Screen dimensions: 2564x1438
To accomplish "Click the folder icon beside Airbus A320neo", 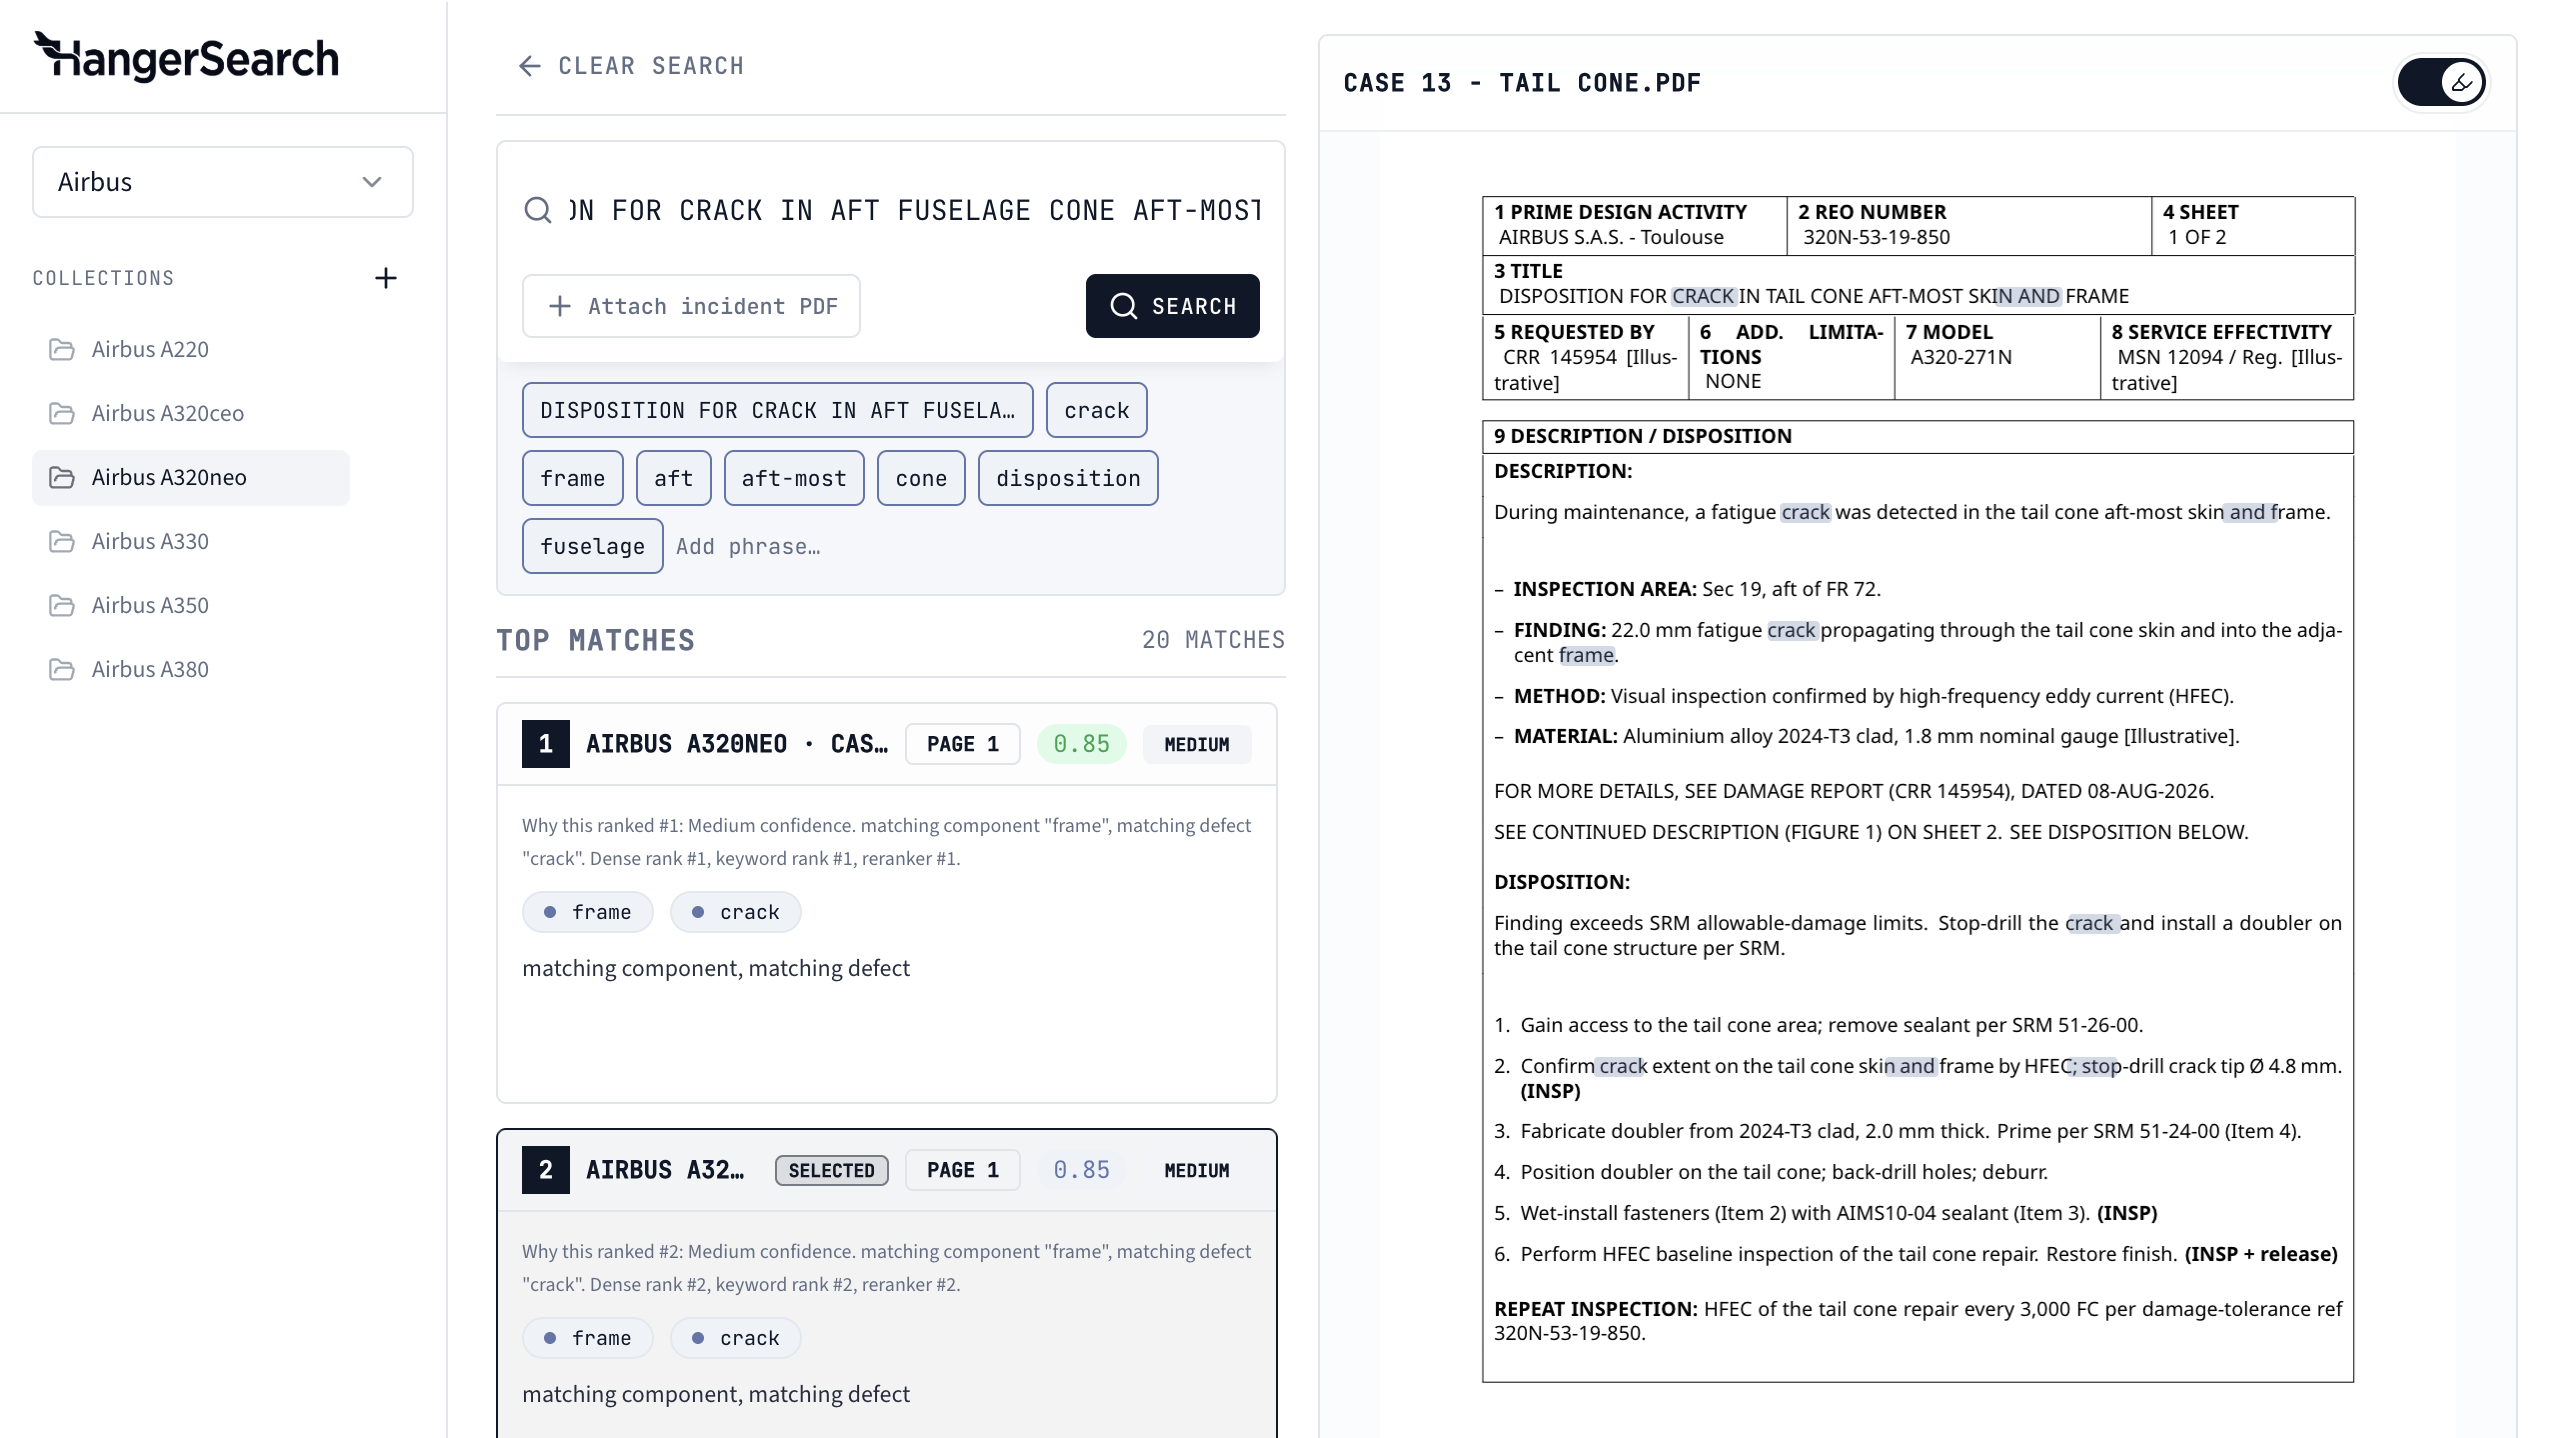I will 62,477.
